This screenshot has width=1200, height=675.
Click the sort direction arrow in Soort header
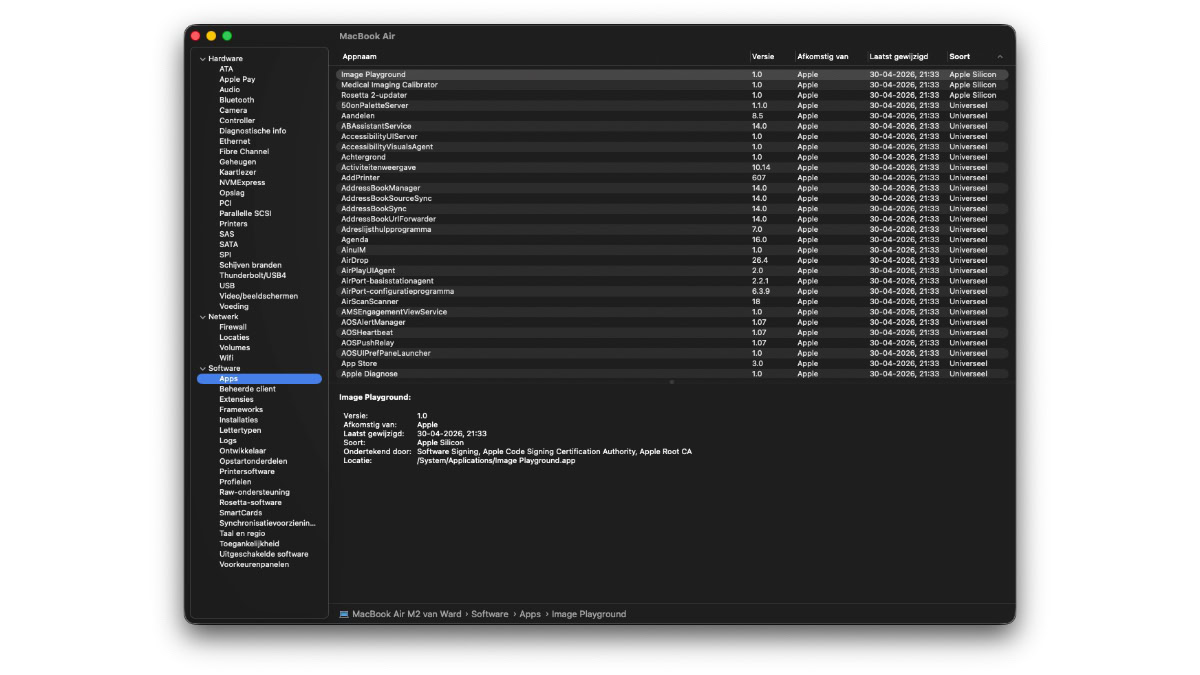pyautogui.click(x=1000, y=57)
